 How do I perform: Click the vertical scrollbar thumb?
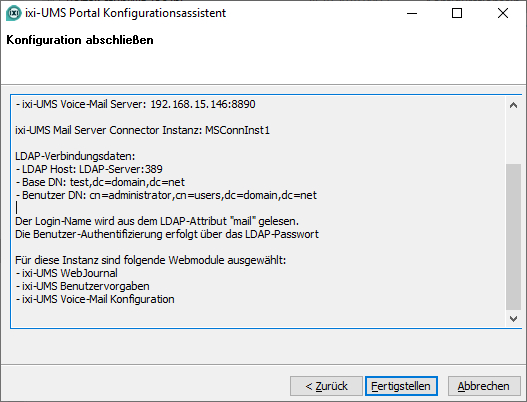click(x=513, y=237)
